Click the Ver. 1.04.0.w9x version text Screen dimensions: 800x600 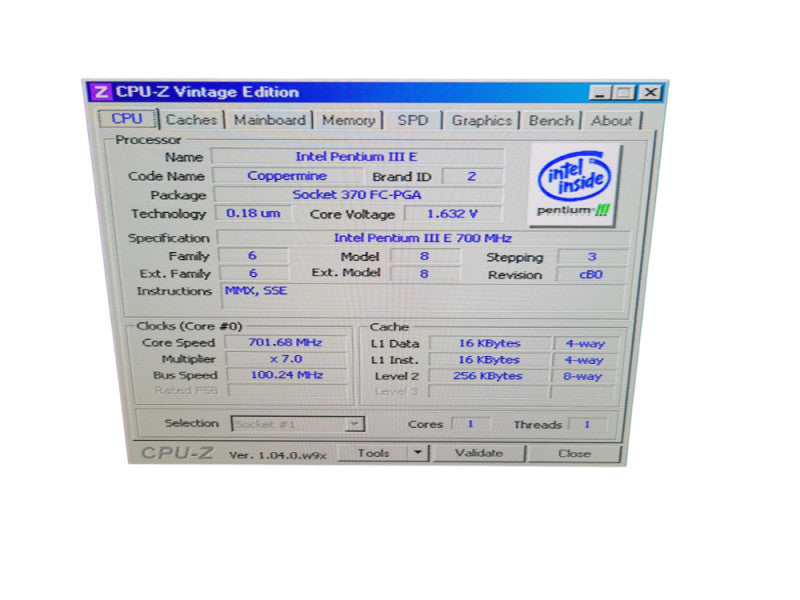point(278,455)
